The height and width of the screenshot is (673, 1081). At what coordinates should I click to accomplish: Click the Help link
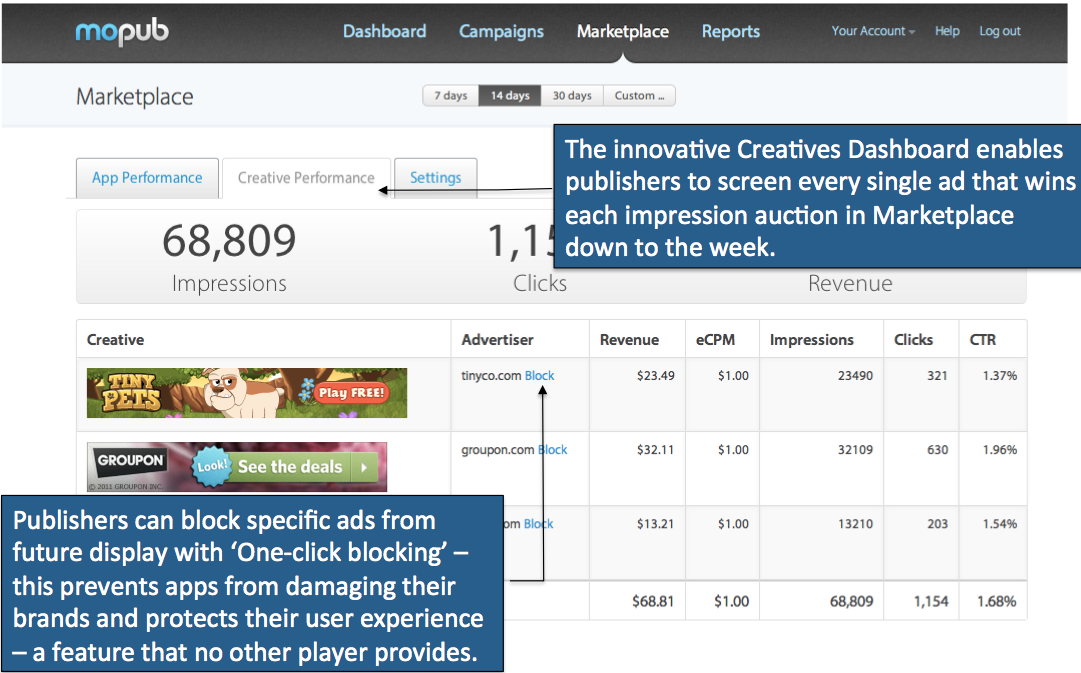coord(947,31)
